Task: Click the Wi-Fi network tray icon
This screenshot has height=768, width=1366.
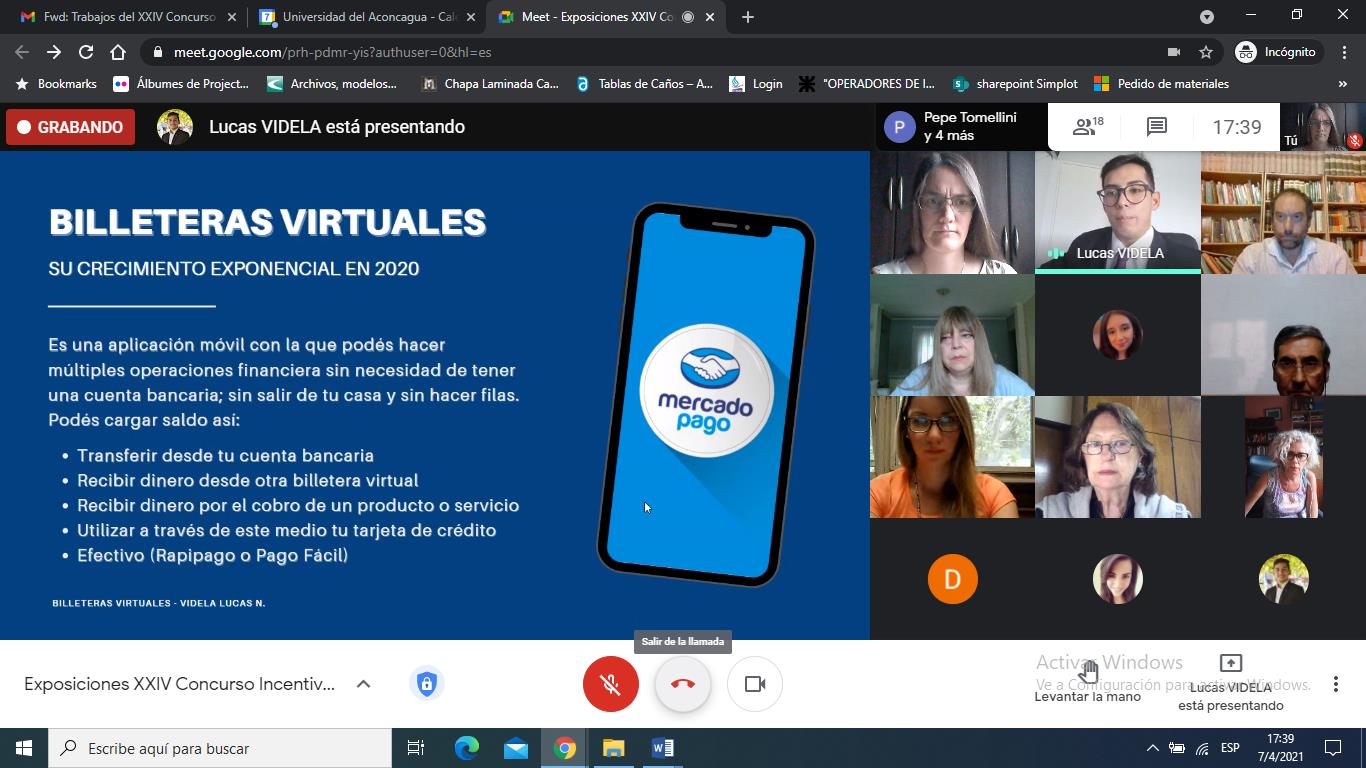Action: coord(1202,748)
